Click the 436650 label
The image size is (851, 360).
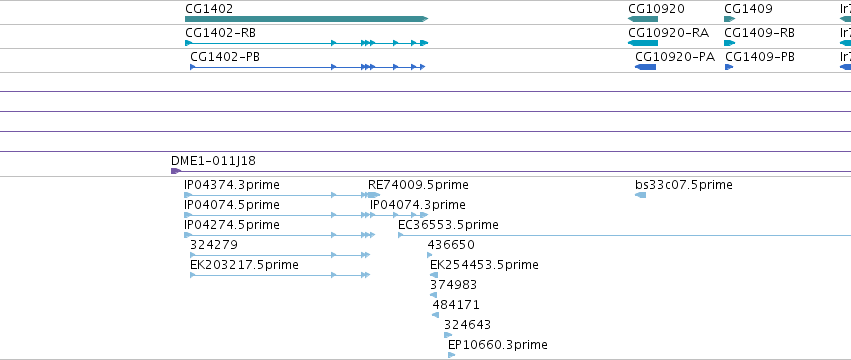click(x=451, y=245)
